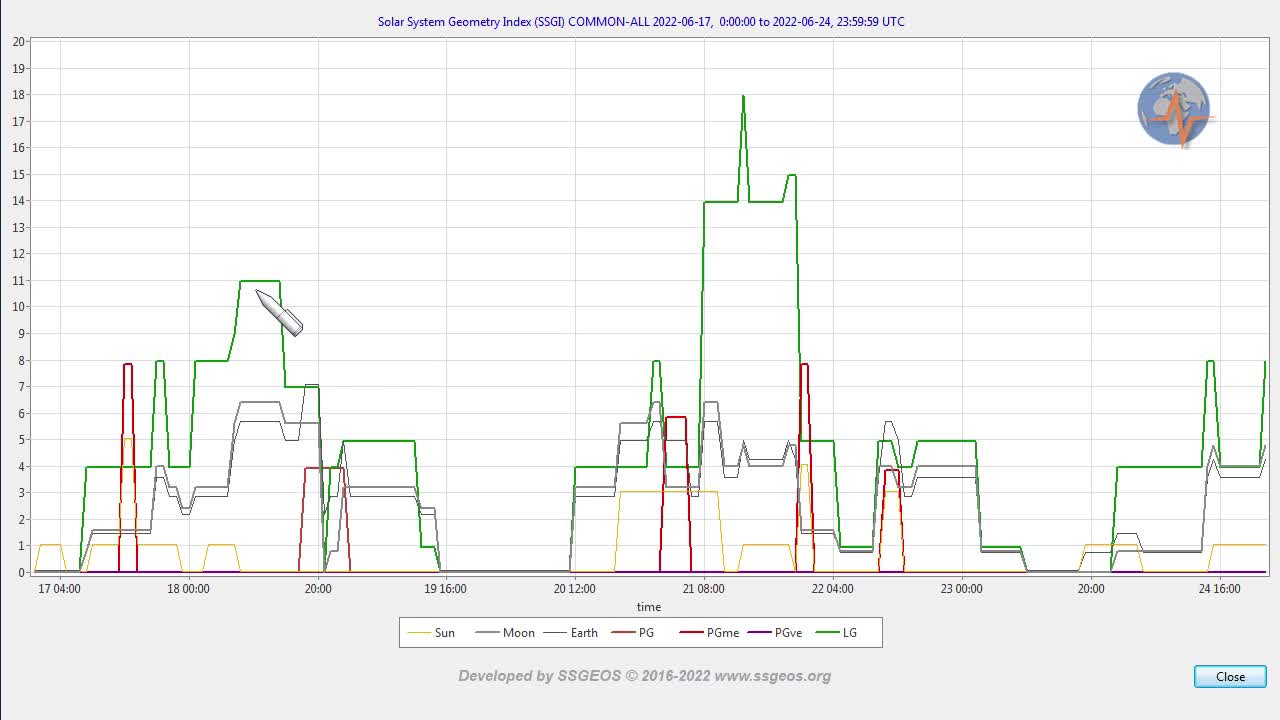This screenshot has height=720, width=1280.
Task: Click the y-axis value 18
Action: point(19,95)
